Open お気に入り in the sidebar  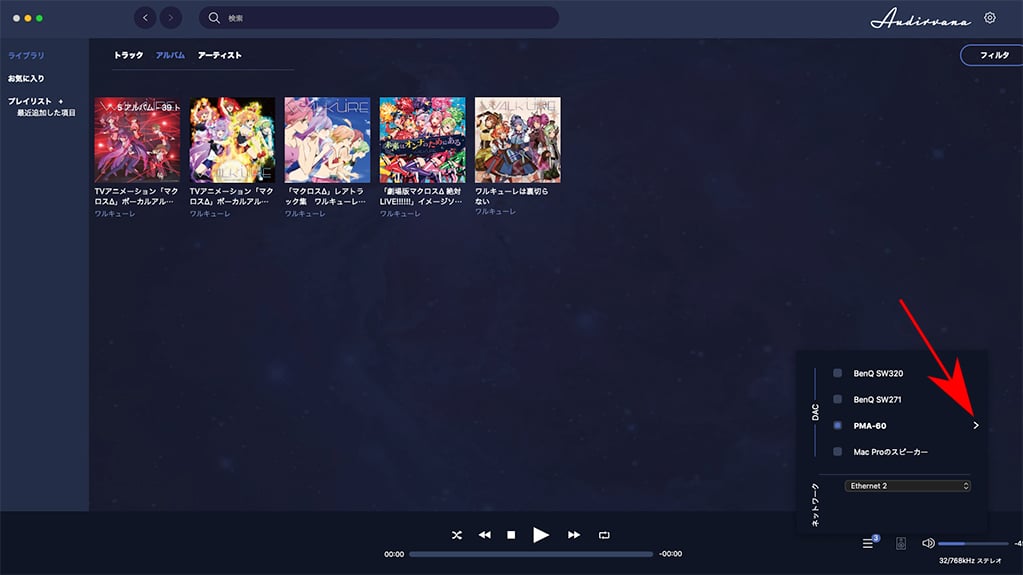coord(26,78)
